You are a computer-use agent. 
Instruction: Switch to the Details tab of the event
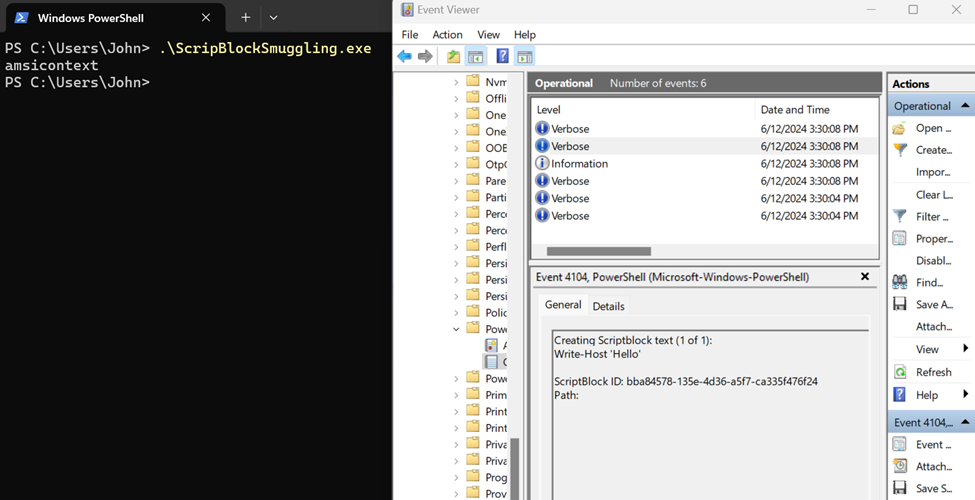tap(608, 306)
